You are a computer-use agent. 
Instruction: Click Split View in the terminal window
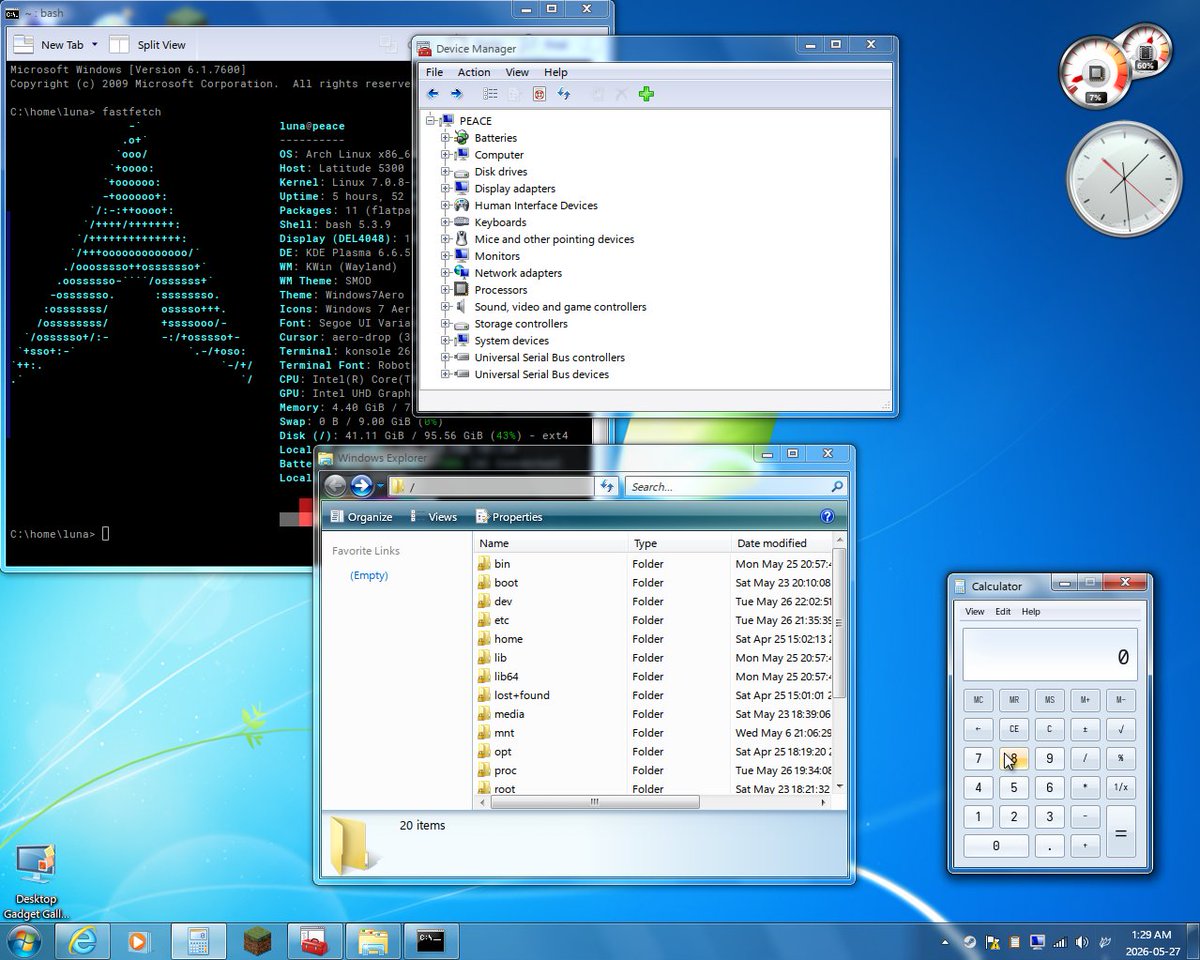(148, 45)
